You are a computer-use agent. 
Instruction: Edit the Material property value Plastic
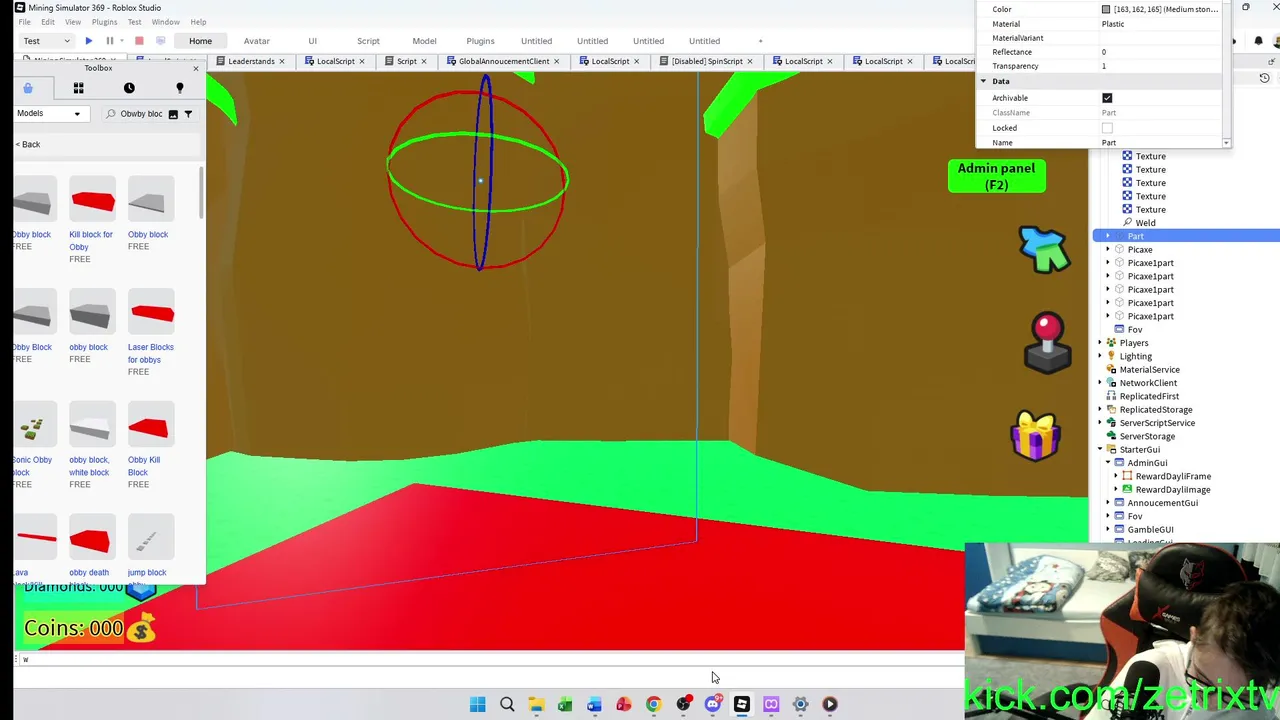click(x=1160, y=24)
